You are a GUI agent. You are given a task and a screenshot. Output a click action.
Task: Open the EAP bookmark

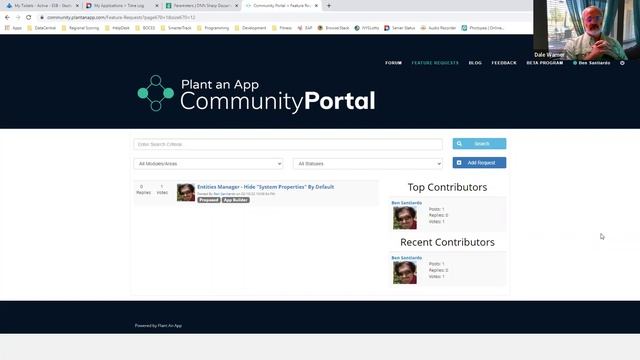pyautogui.click(x=304, y=28)
